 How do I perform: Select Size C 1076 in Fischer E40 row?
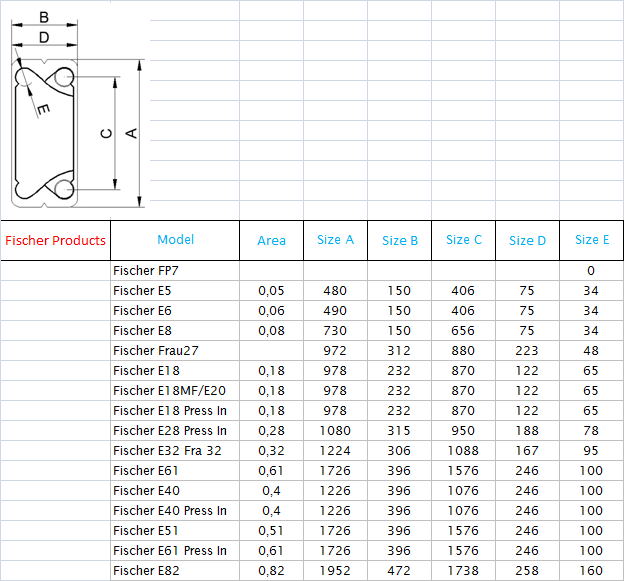[464, 490]
